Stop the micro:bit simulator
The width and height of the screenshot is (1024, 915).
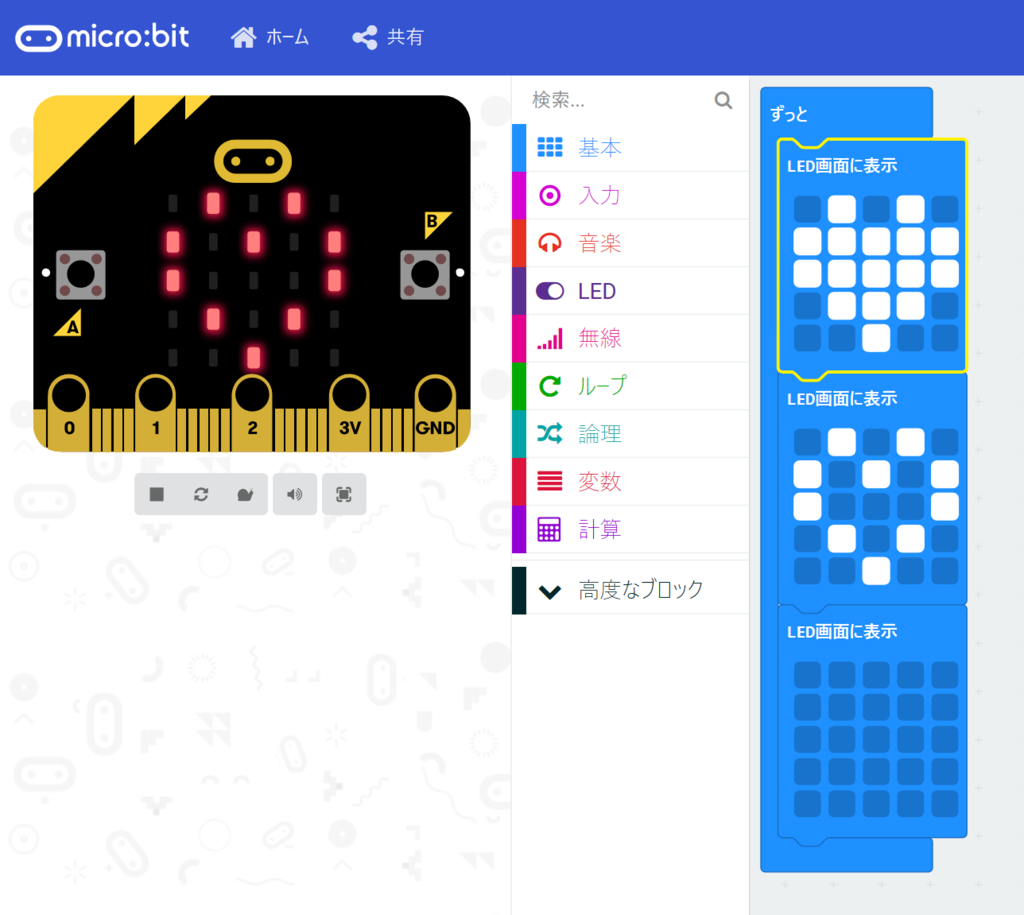coord(157,494)
